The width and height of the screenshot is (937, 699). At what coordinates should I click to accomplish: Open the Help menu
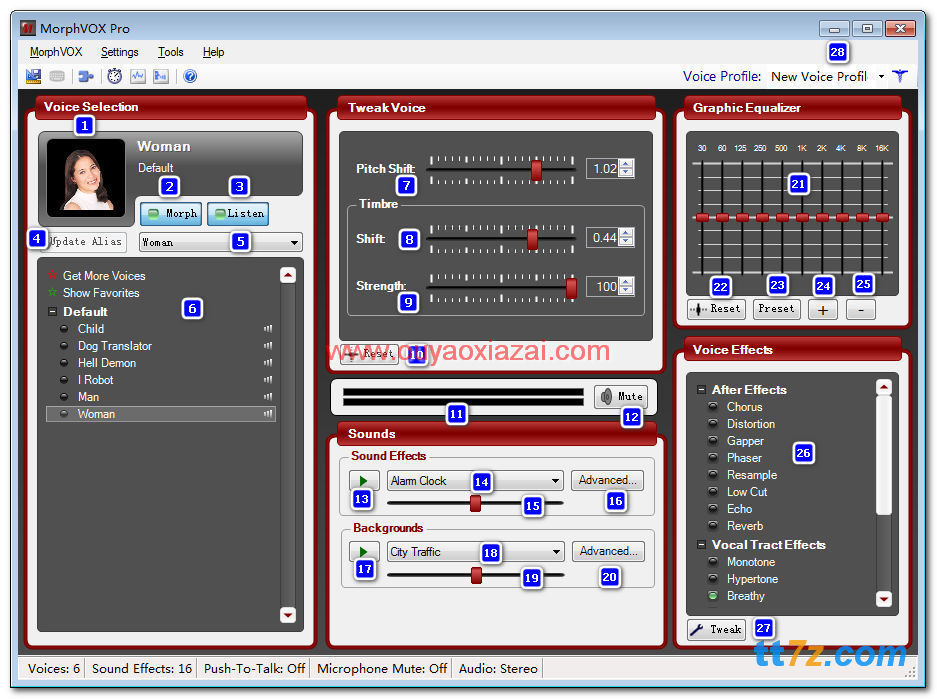tap(213, 52)
